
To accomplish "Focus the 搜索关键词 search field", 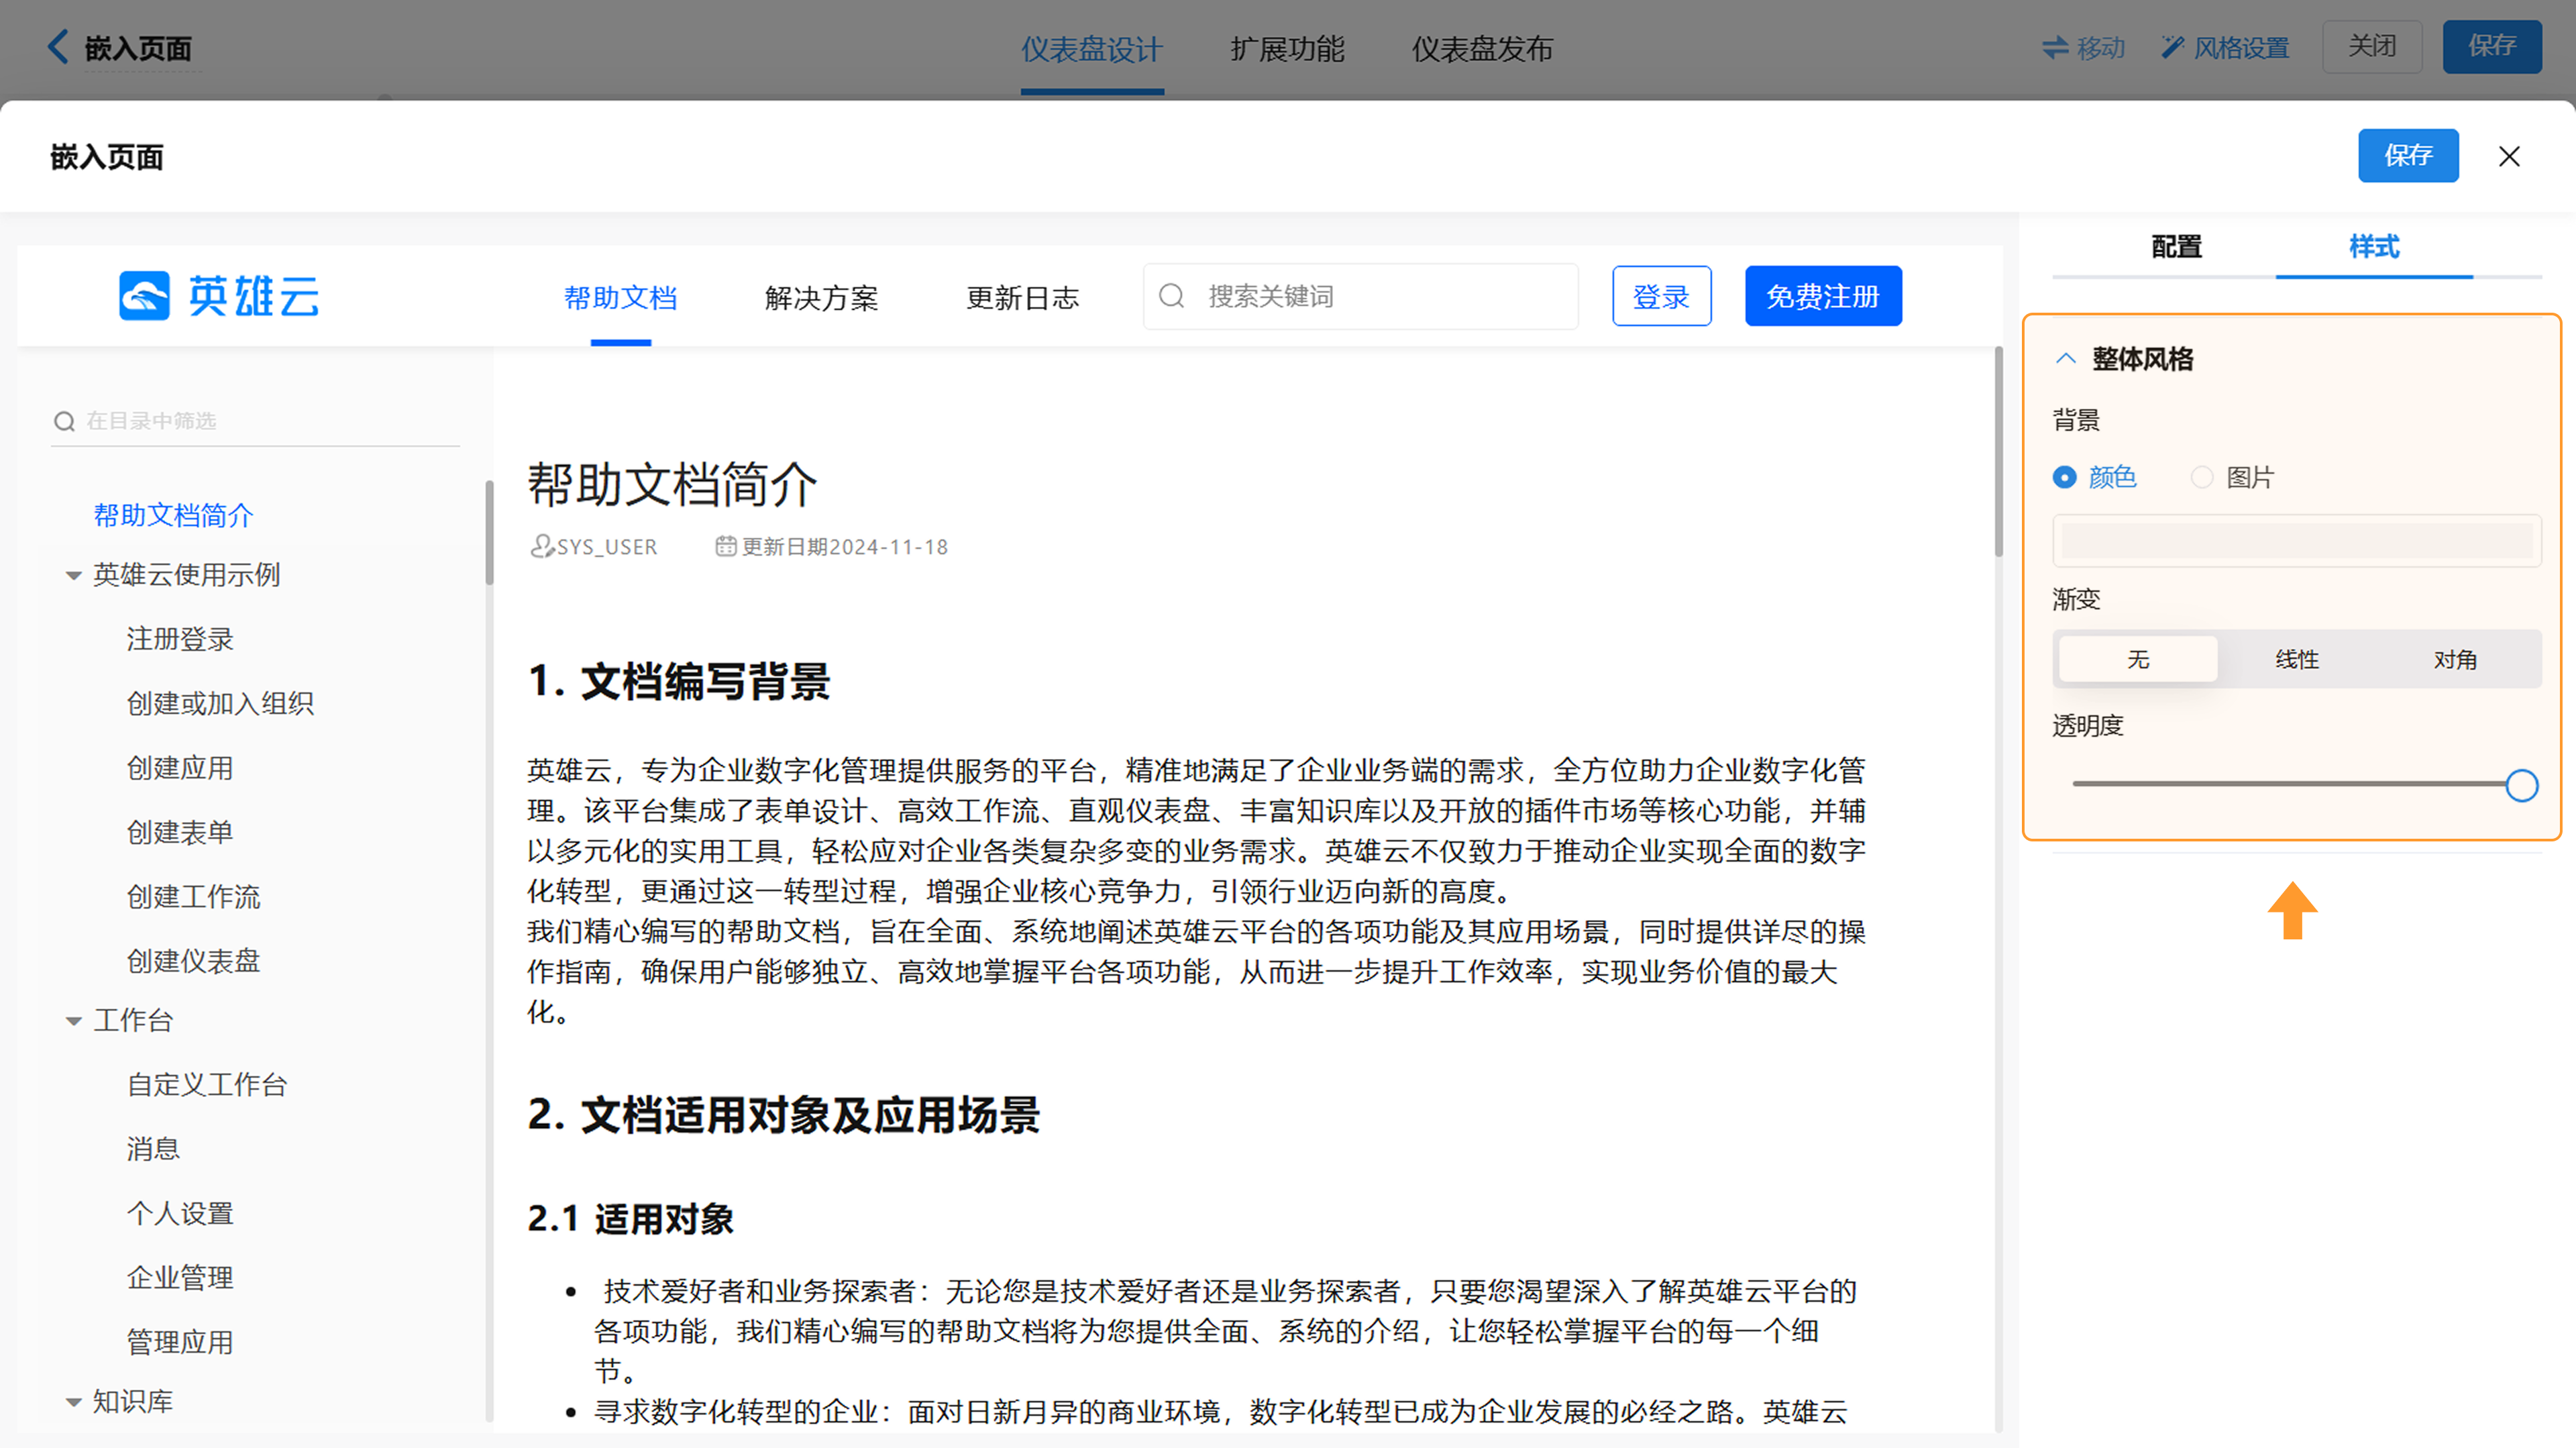I will click(x=1361, y=296).
